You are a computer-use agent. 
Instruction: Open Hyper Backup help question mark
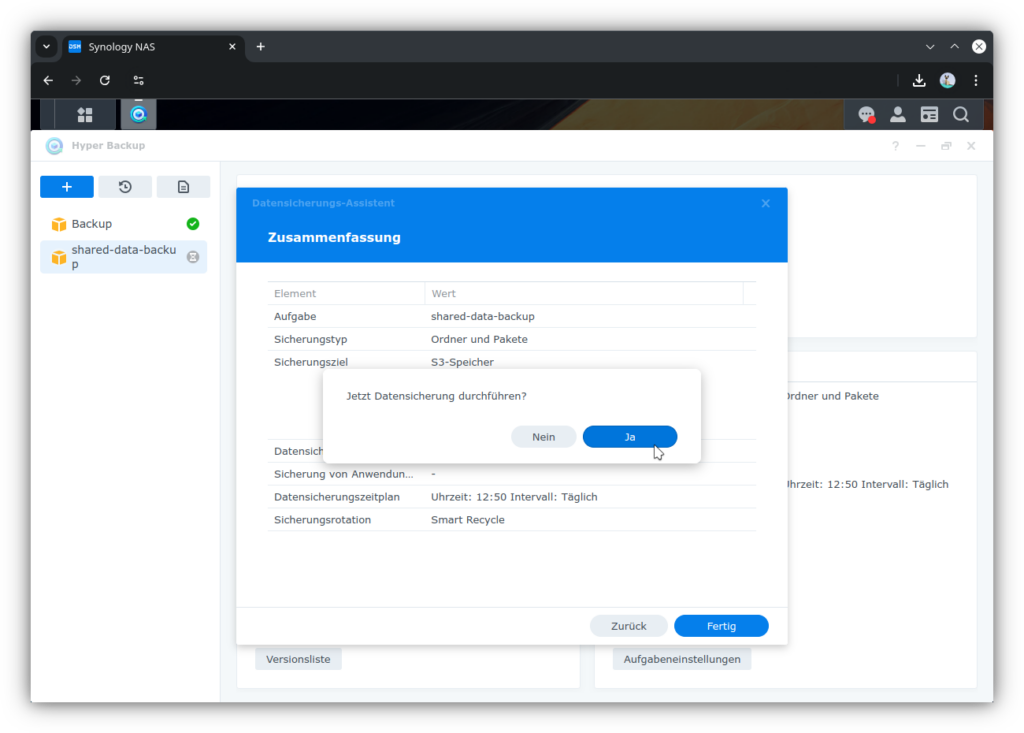pyautogui.click(x=895, y=146)
